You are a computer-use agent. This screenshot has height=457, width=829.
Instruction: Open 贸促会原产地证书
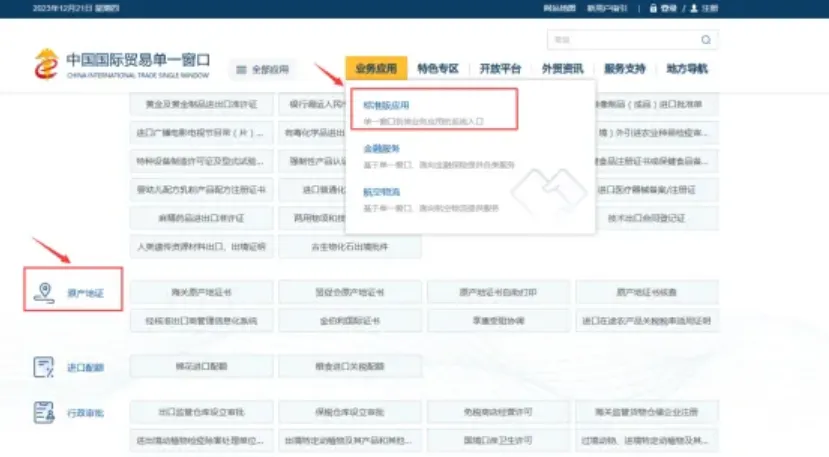[x=350, y=292]
